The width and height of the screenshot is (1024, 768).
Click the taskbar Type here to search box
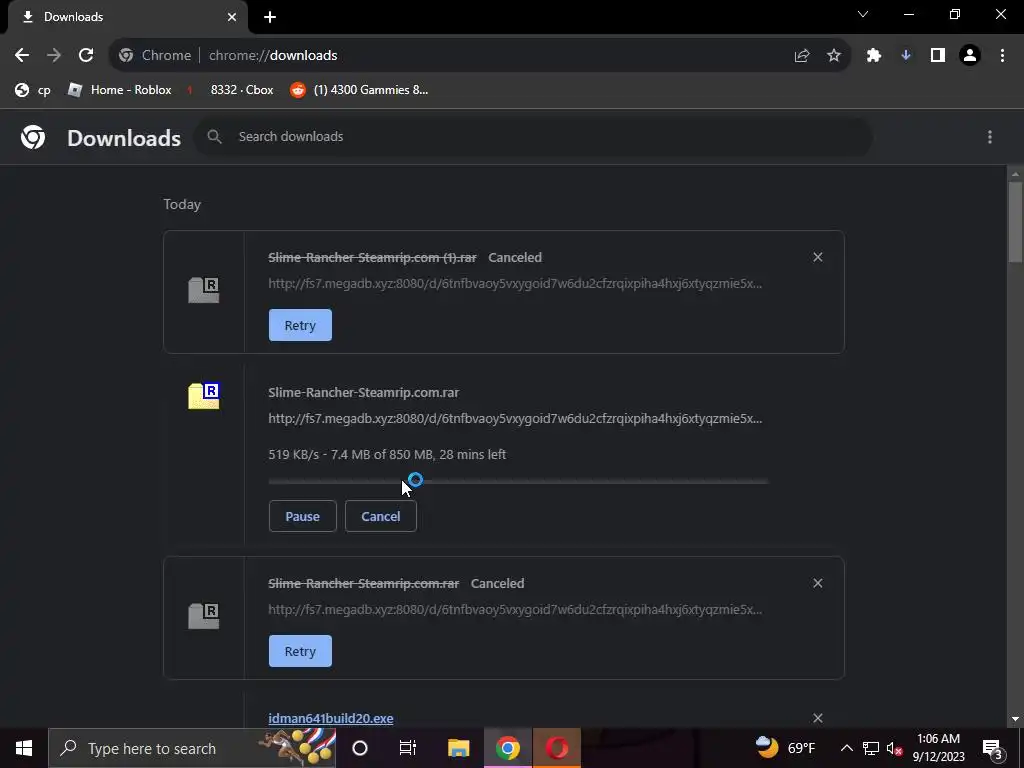(192, 748)
